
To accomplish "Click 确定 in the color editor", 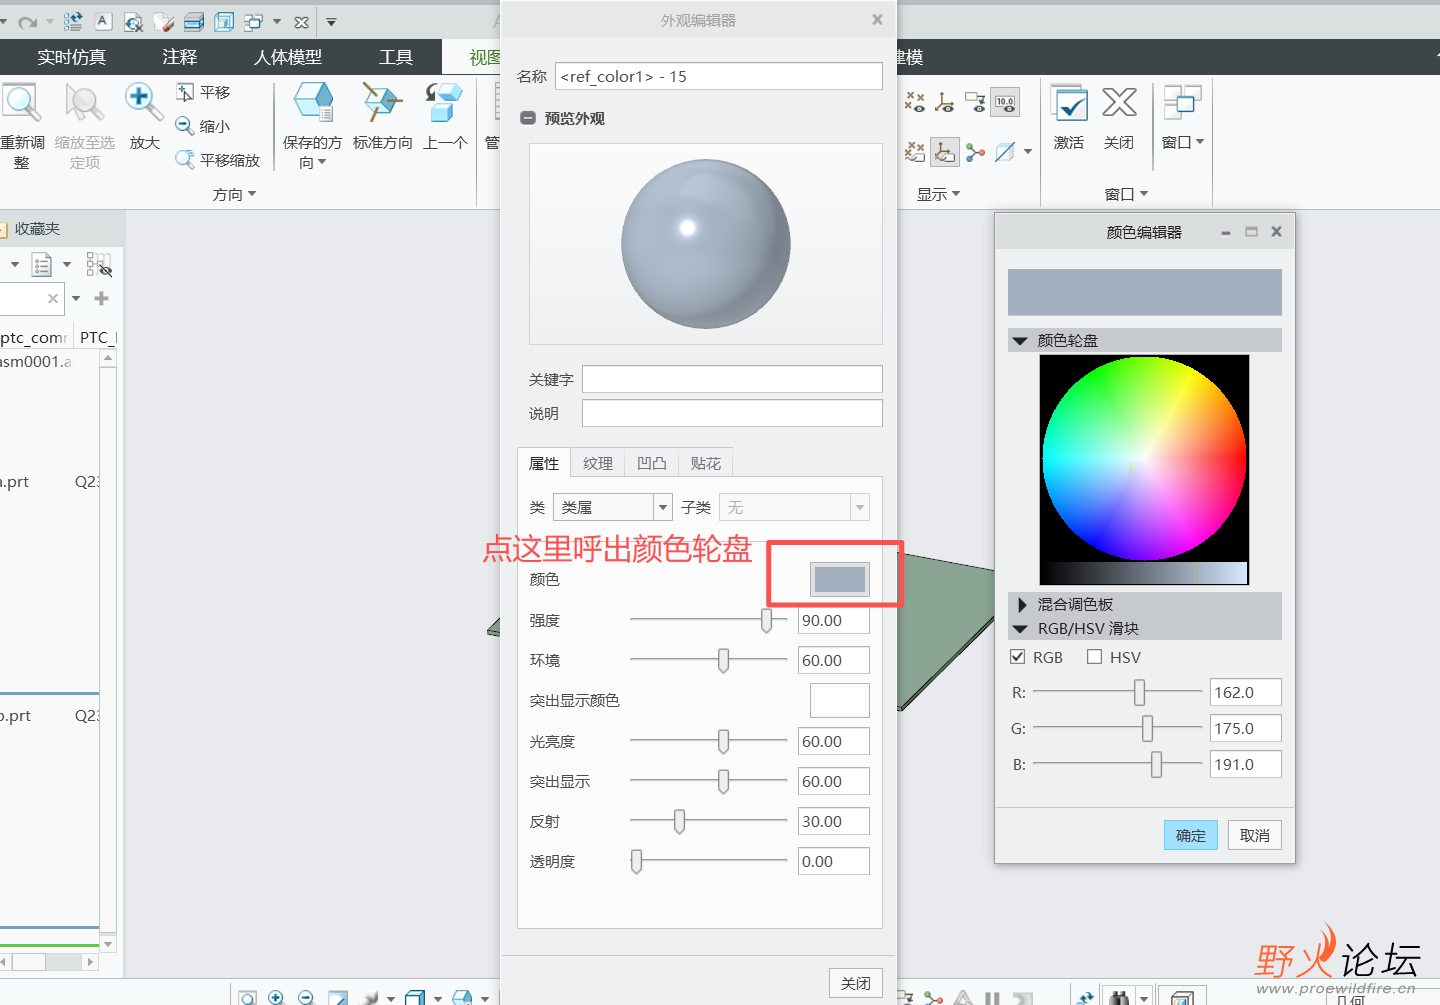I will [1191, 835].
